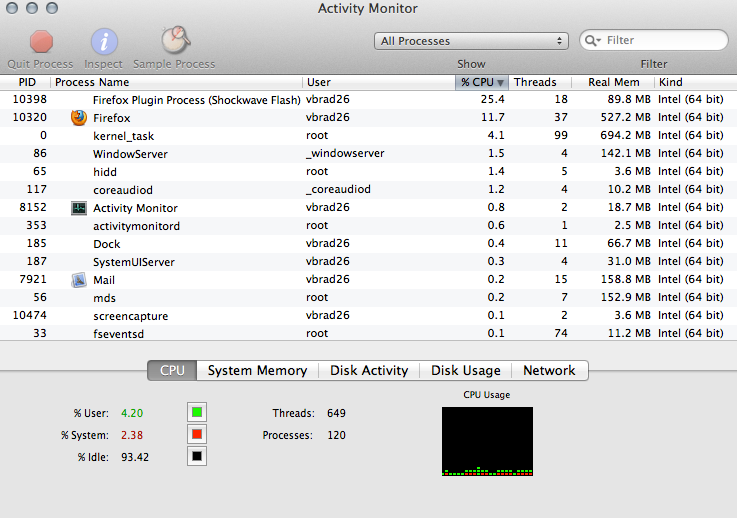The width and height of the screenshot is (737, 518).
Task: Select the hidd process row
Action: (x=368, y=172)
